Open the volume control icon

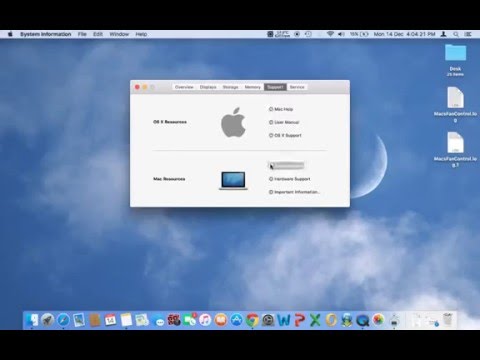(341, 34)
